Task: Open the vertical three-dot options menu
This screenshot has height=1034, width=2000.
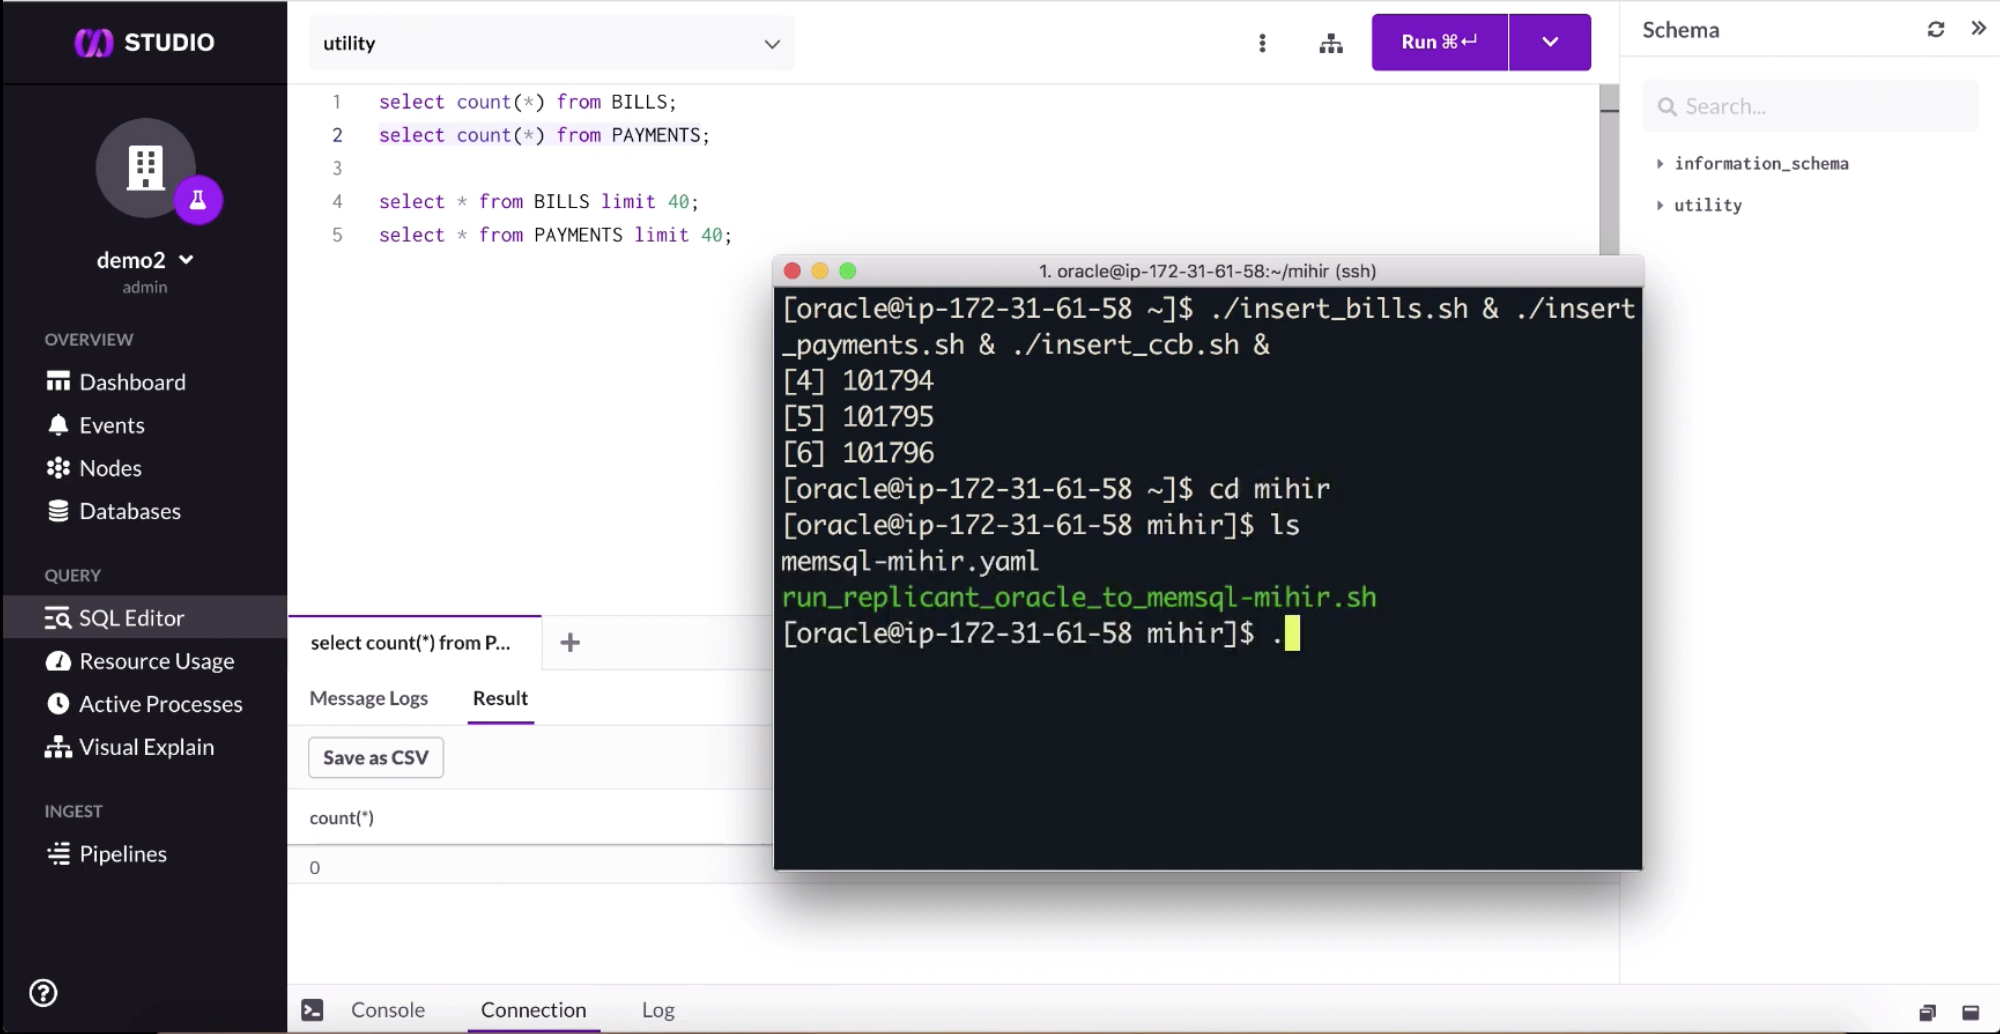Action: (x=1262, y=43)
